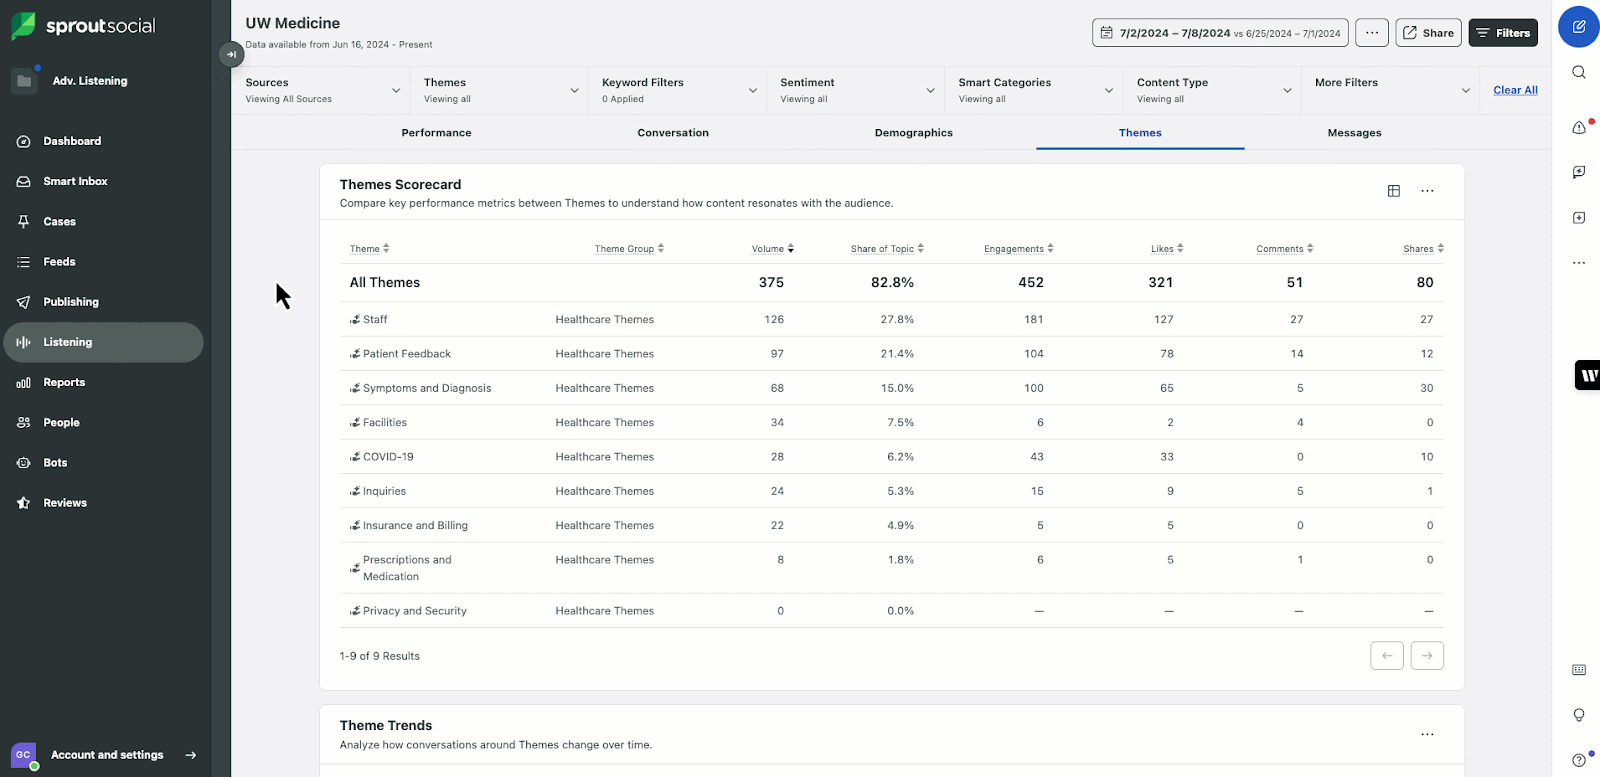Click the GC user avatar
This screenshot has width=1600, height=777.
click(24, 755)
